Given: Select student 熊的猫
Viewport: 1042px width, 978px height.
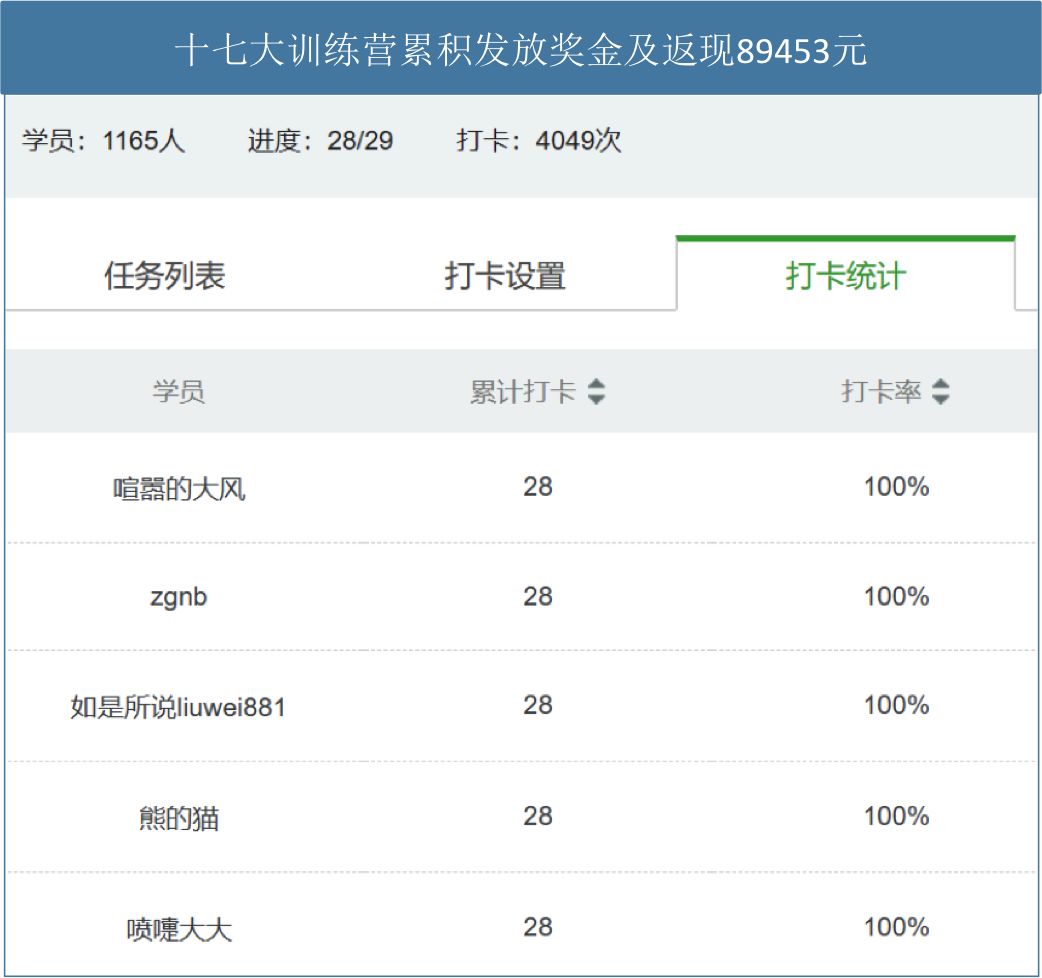Looking at the screenshot, I should click(x=179, y=818).
